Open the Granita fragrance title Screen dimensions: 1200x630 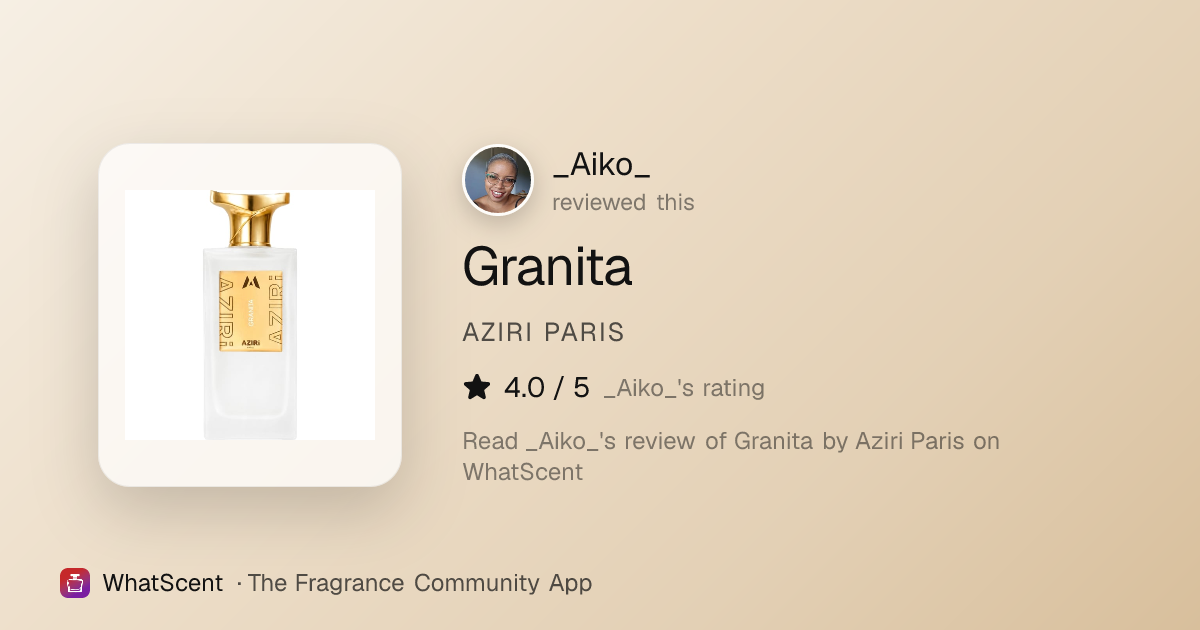[x=547, y=266]
